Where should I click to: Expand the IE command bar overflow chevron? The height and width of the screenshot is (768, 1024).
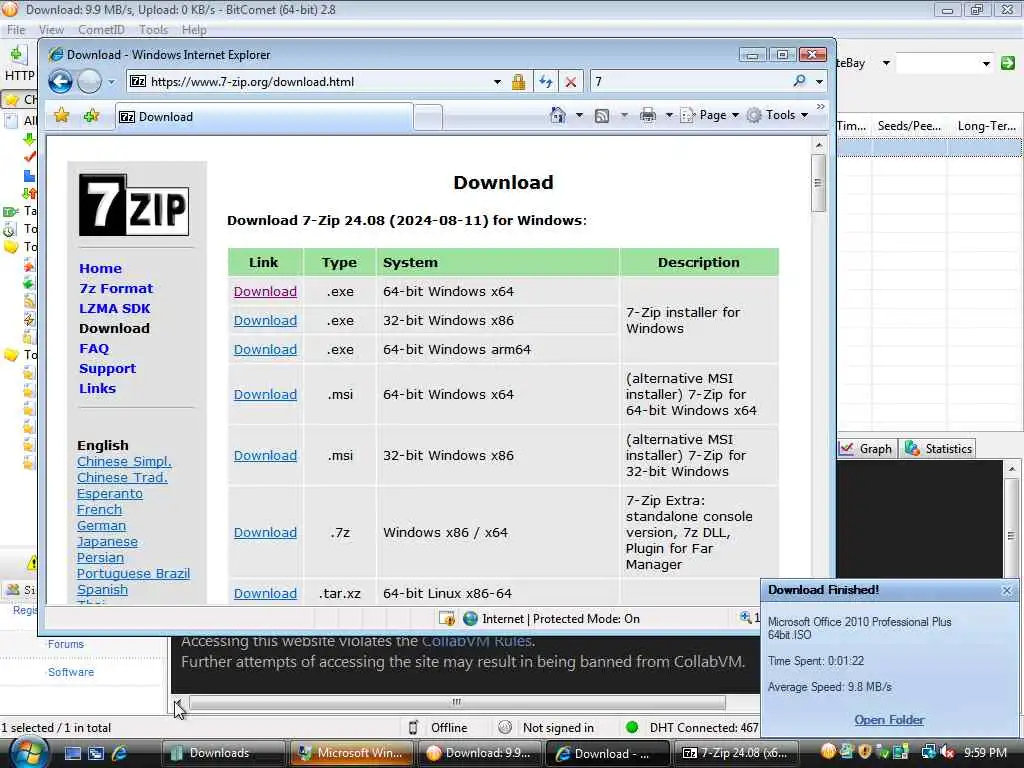click(820, 106)
